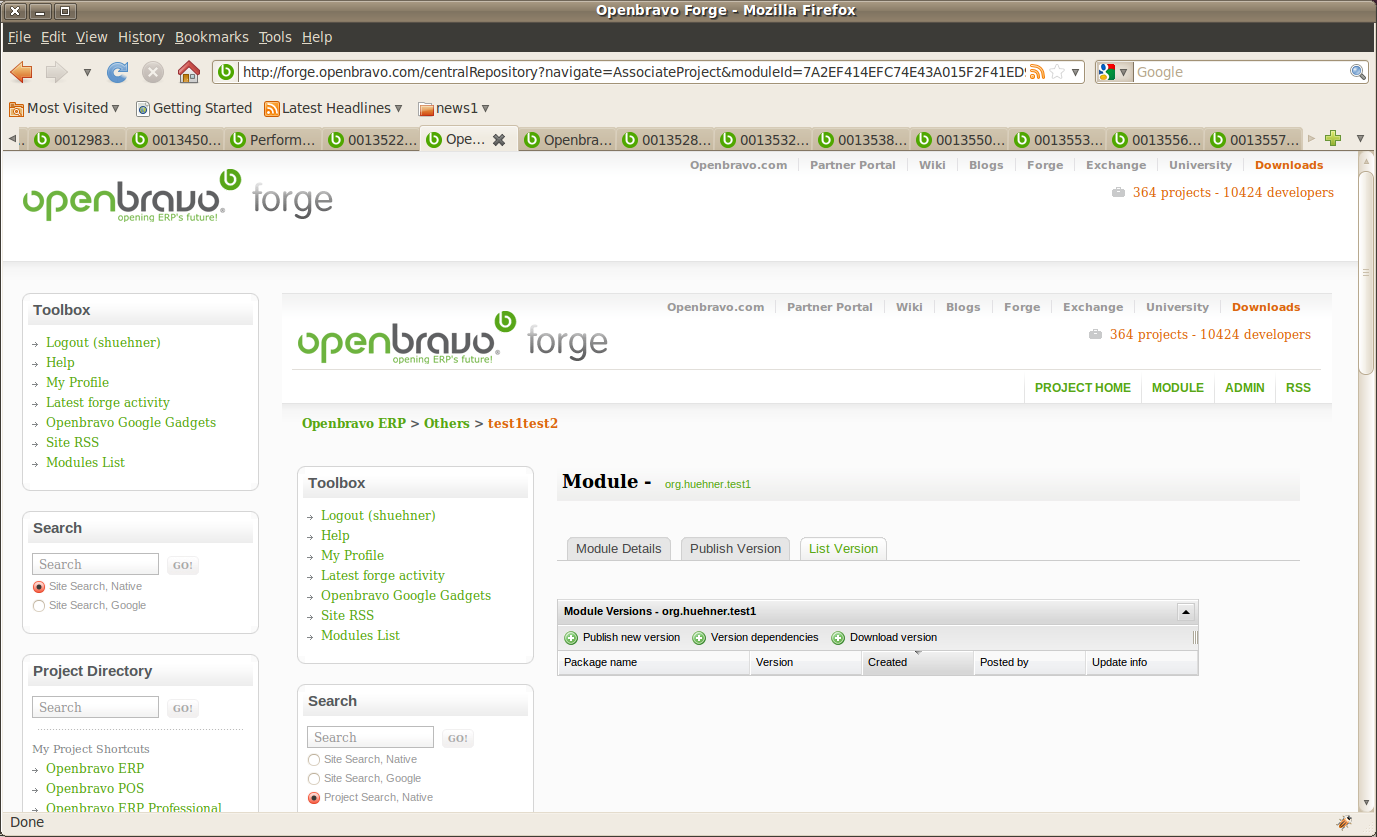Bookmark the page with the star icon
The height and width of the screenshot is (837, 1377).
[1057, 72]
